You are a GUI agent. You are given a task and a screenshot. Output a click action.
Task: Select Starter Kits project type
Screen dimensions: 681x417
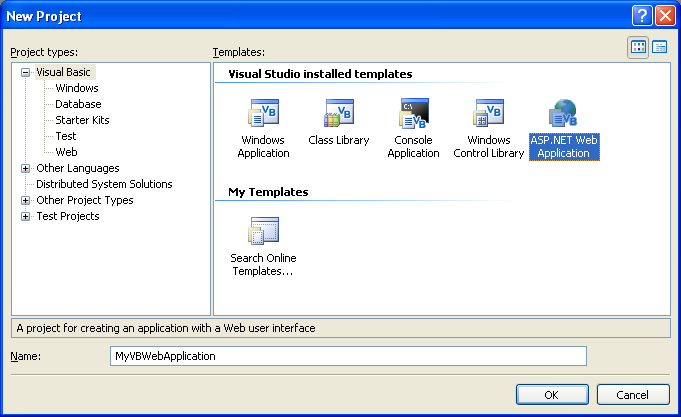(82, 120)
